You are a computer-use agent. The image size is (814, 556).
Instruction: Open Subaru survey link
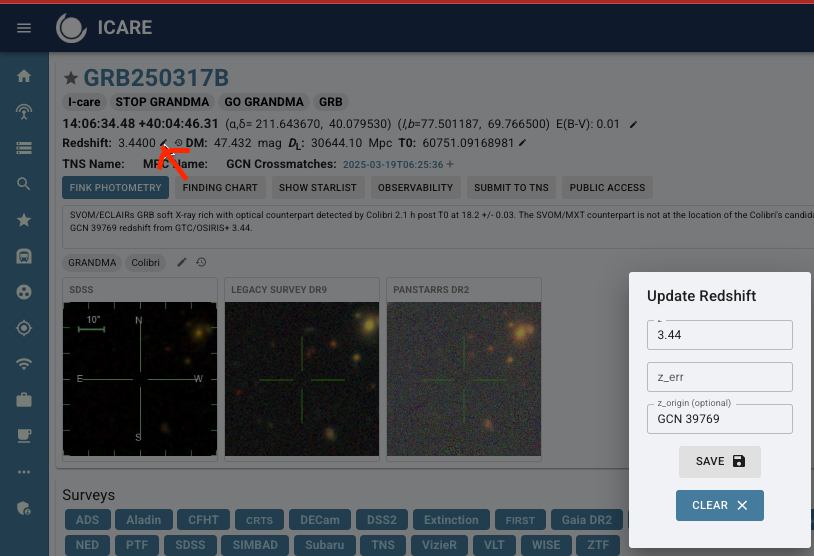tap(324, 545)
